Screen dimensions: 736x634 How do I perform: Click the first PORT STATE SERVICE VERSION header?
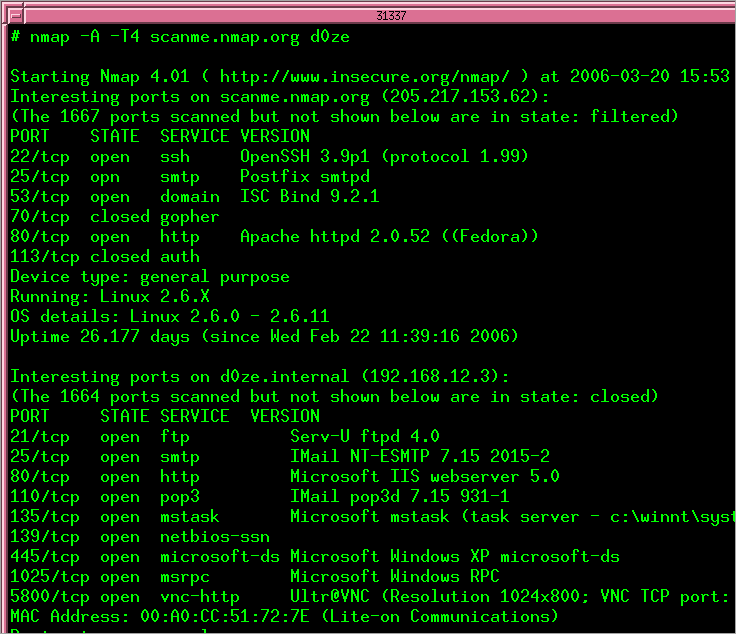(160, 136)
